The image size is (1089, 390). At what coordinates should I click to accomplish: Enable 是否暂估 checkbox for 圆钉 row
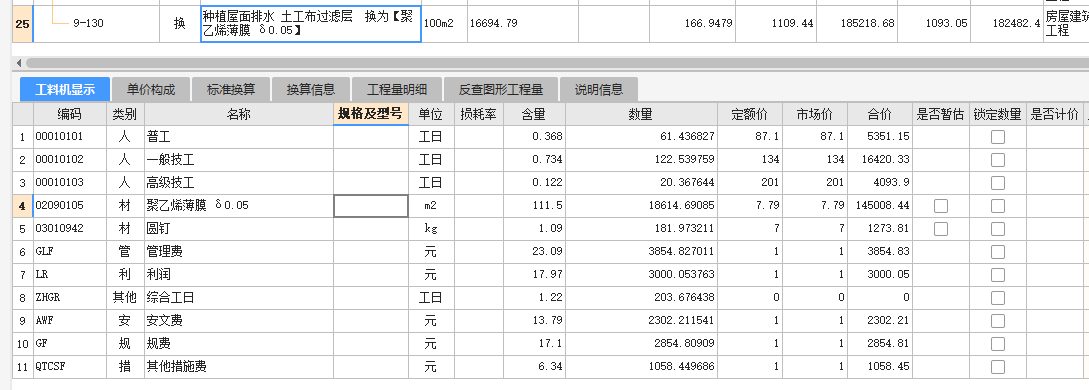pos(940,228)
